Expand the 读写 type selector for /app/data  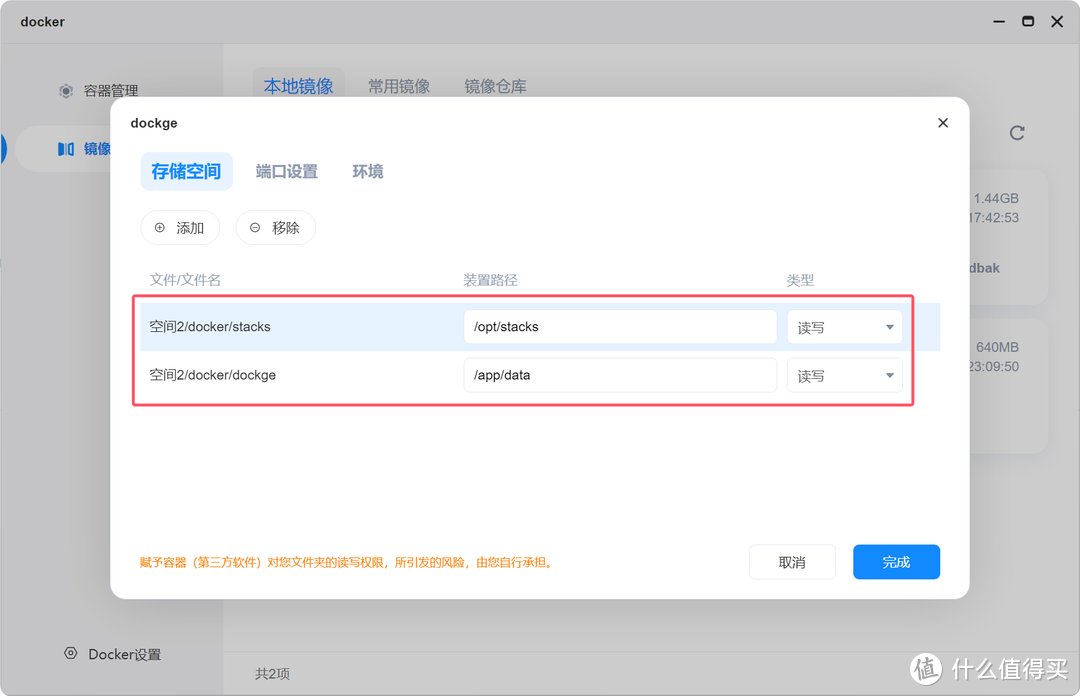844,375
